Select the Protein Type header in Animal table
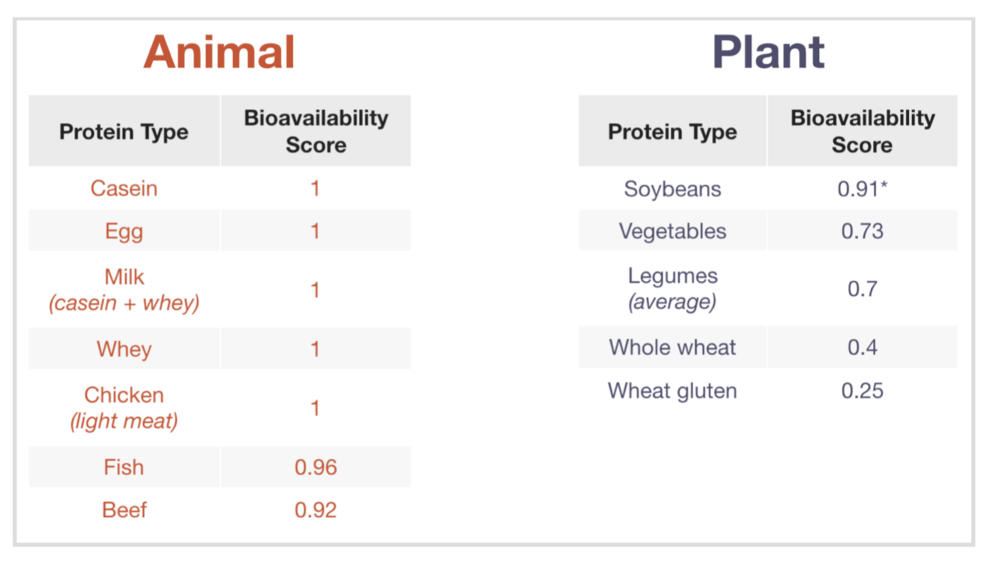Image resolution: width=1000 pixels, height=566 pixels. (x=124, y=132)
